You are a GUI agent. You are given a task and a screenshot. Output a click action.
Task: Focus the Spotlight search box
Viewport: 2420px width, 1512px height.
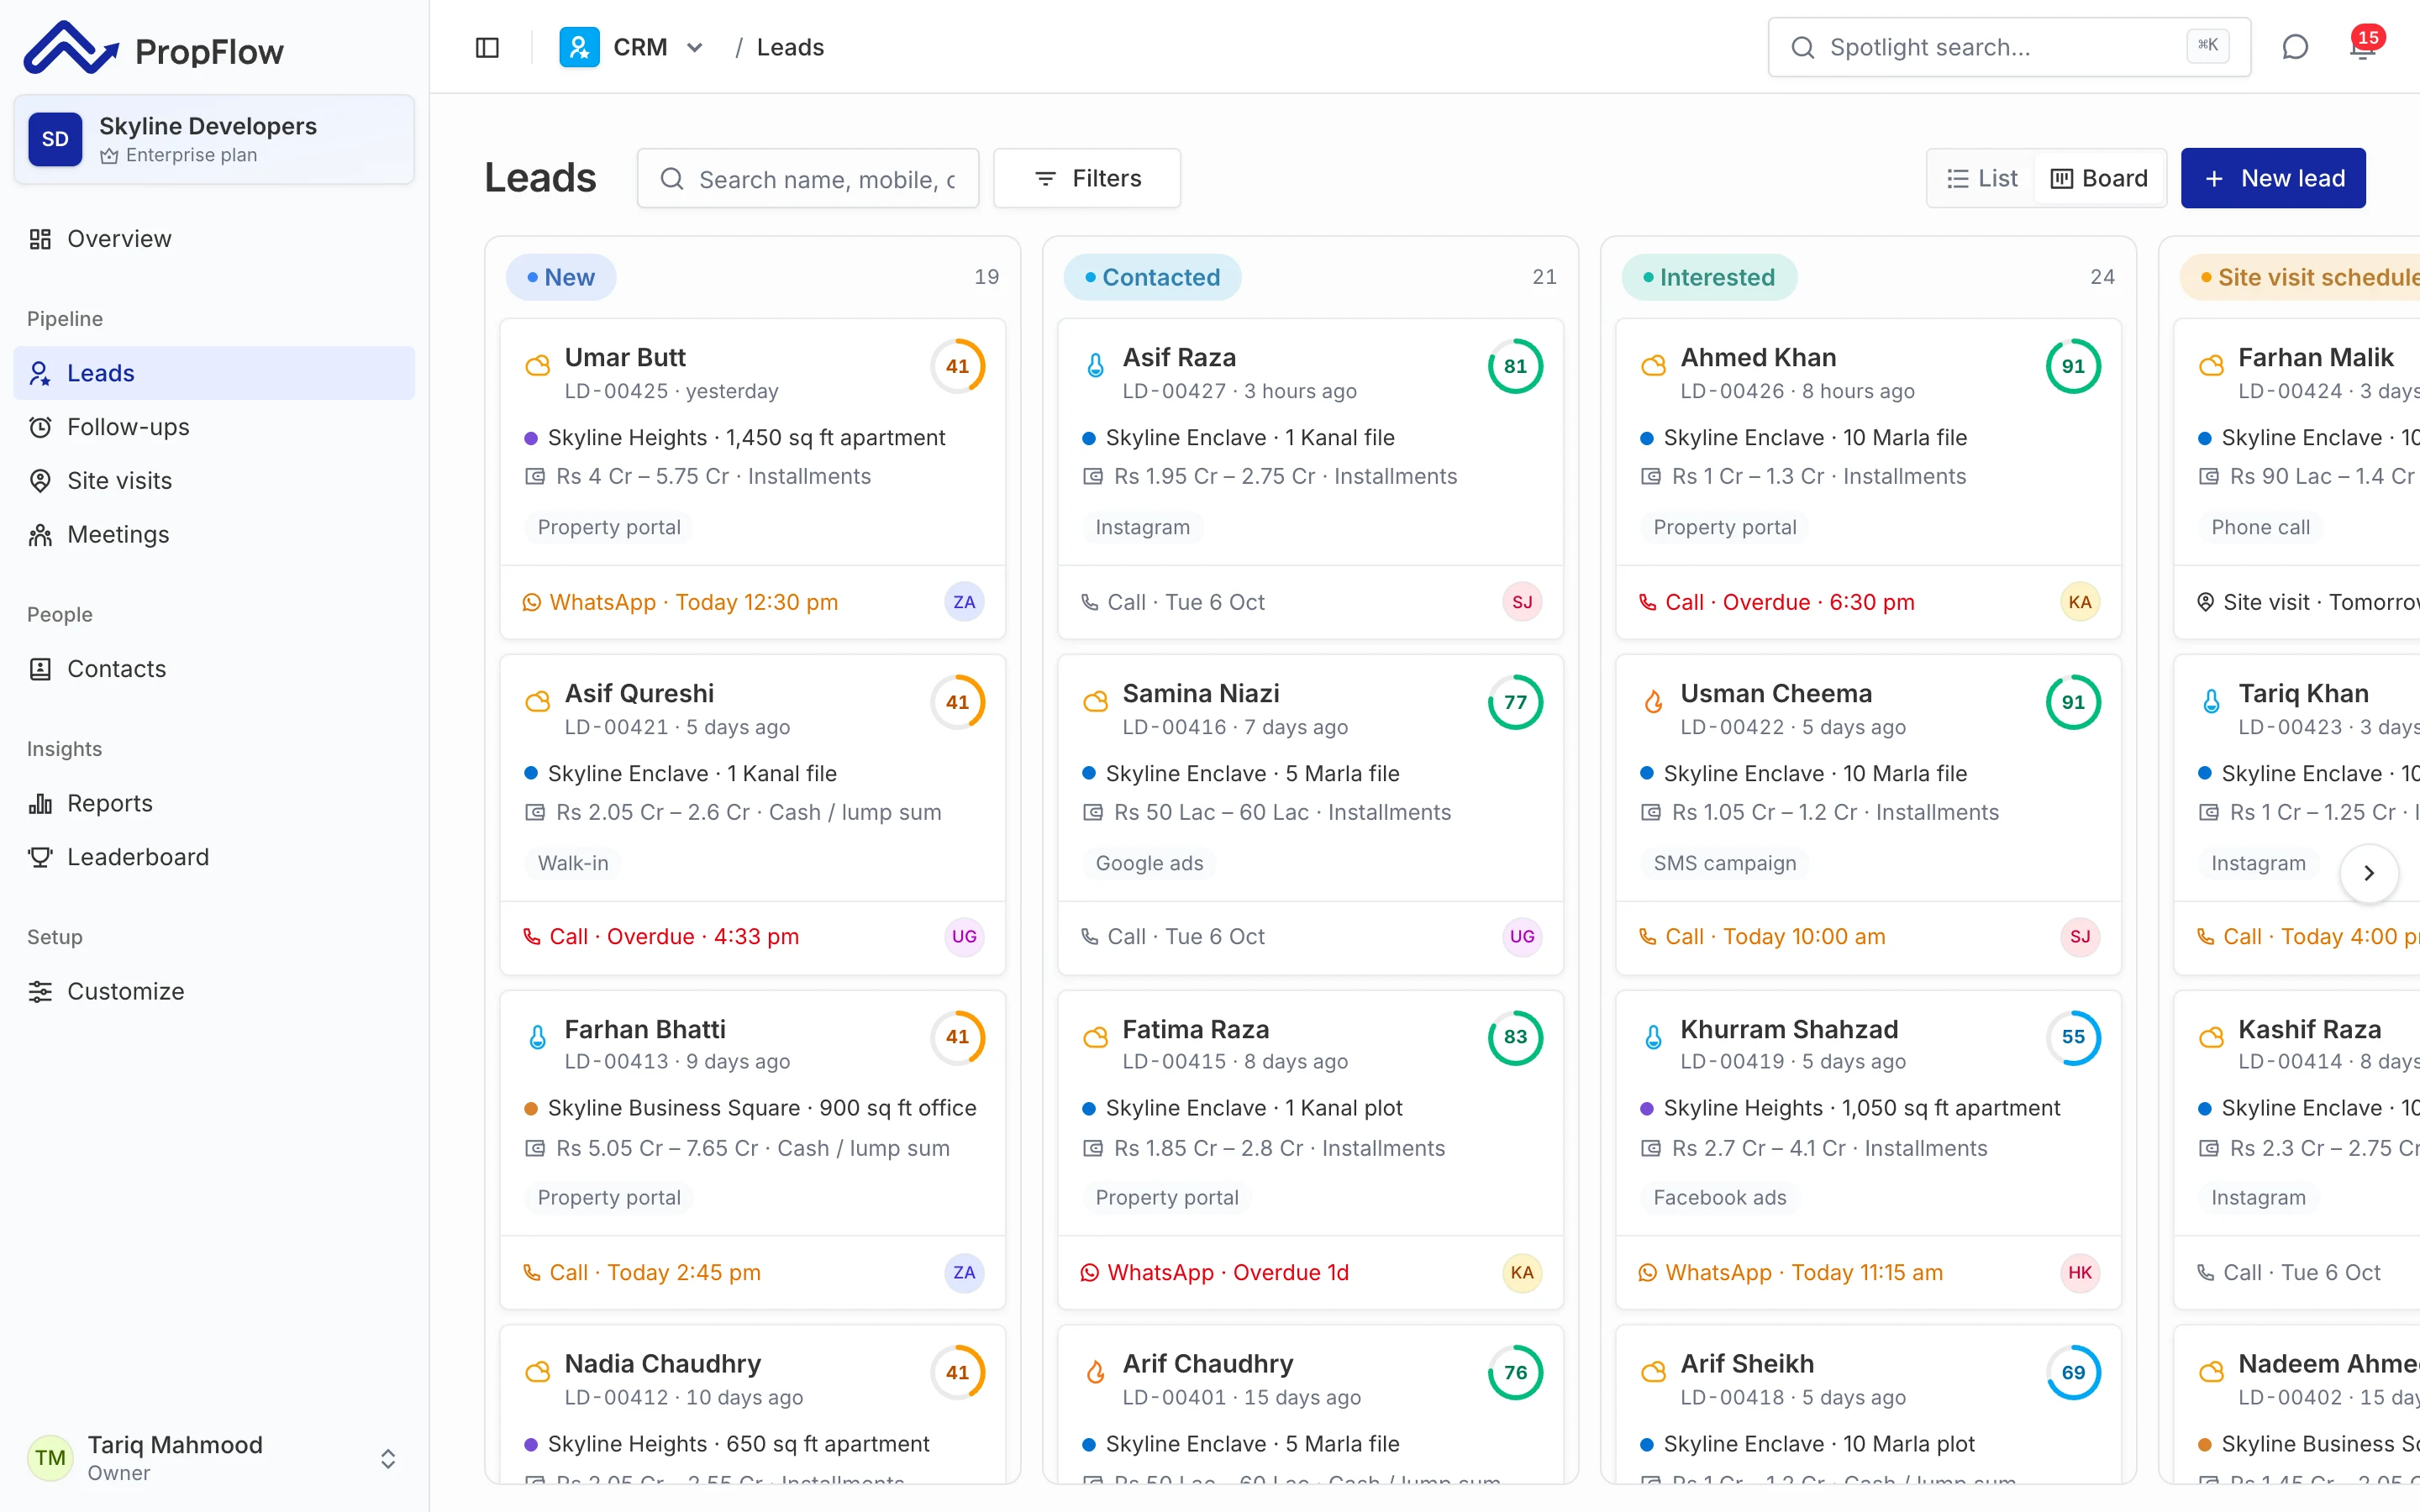[x=2009, y=47]
